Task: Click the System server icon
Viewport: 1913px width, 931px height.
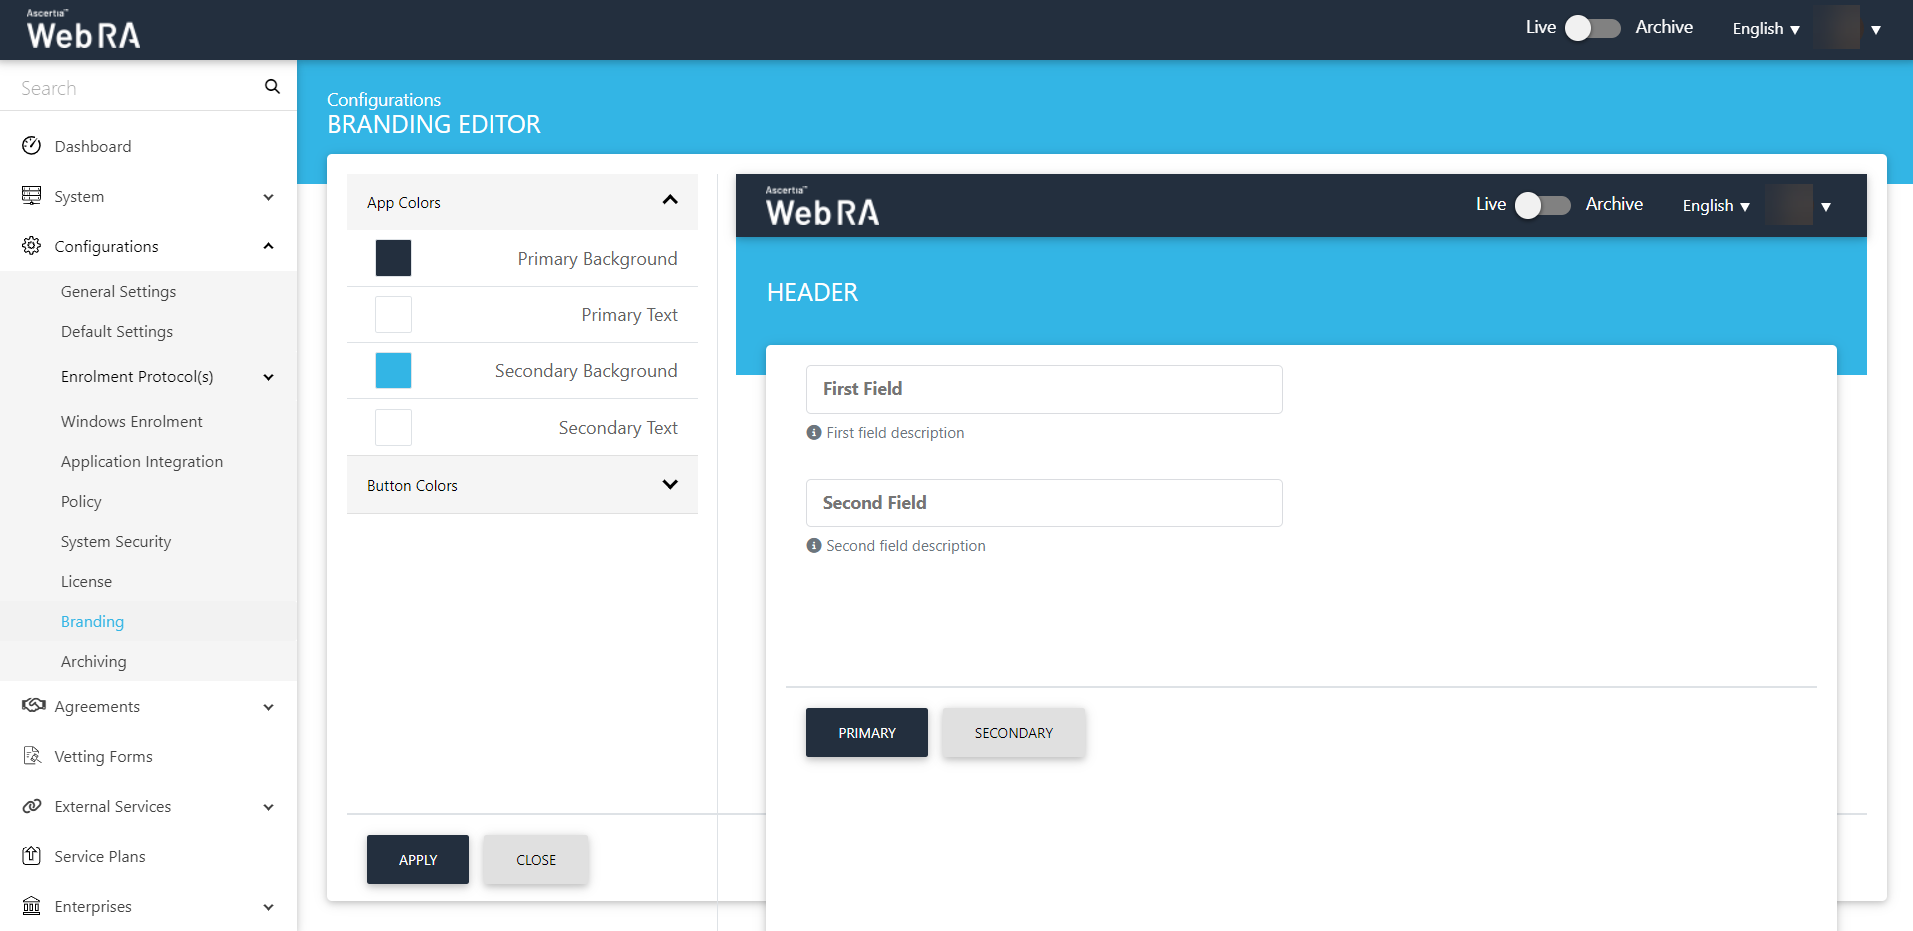Action: [32, 196]
